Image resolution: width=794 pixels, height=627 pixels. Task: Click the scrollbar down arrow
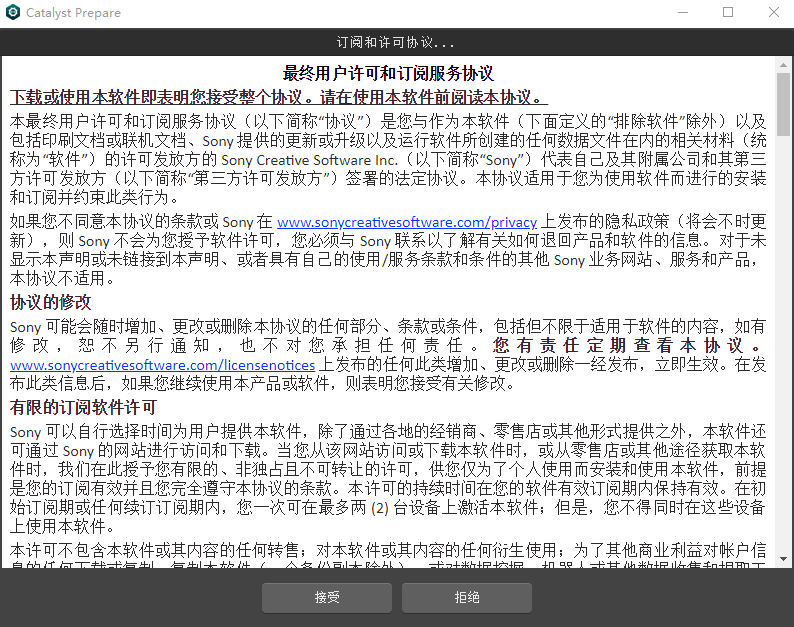pyautogui.click(x=783, y=559)
